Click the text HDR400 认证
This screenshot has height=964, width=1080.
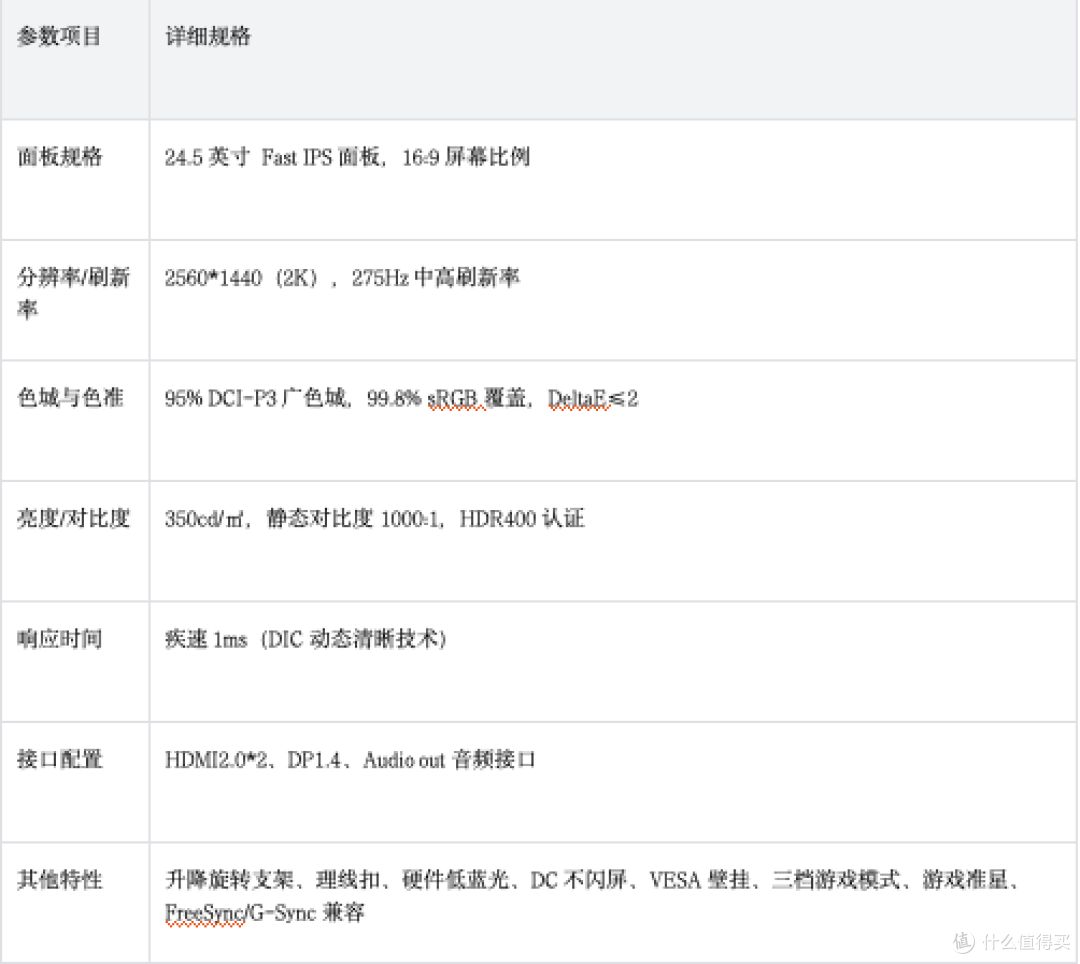click(522, 518)
